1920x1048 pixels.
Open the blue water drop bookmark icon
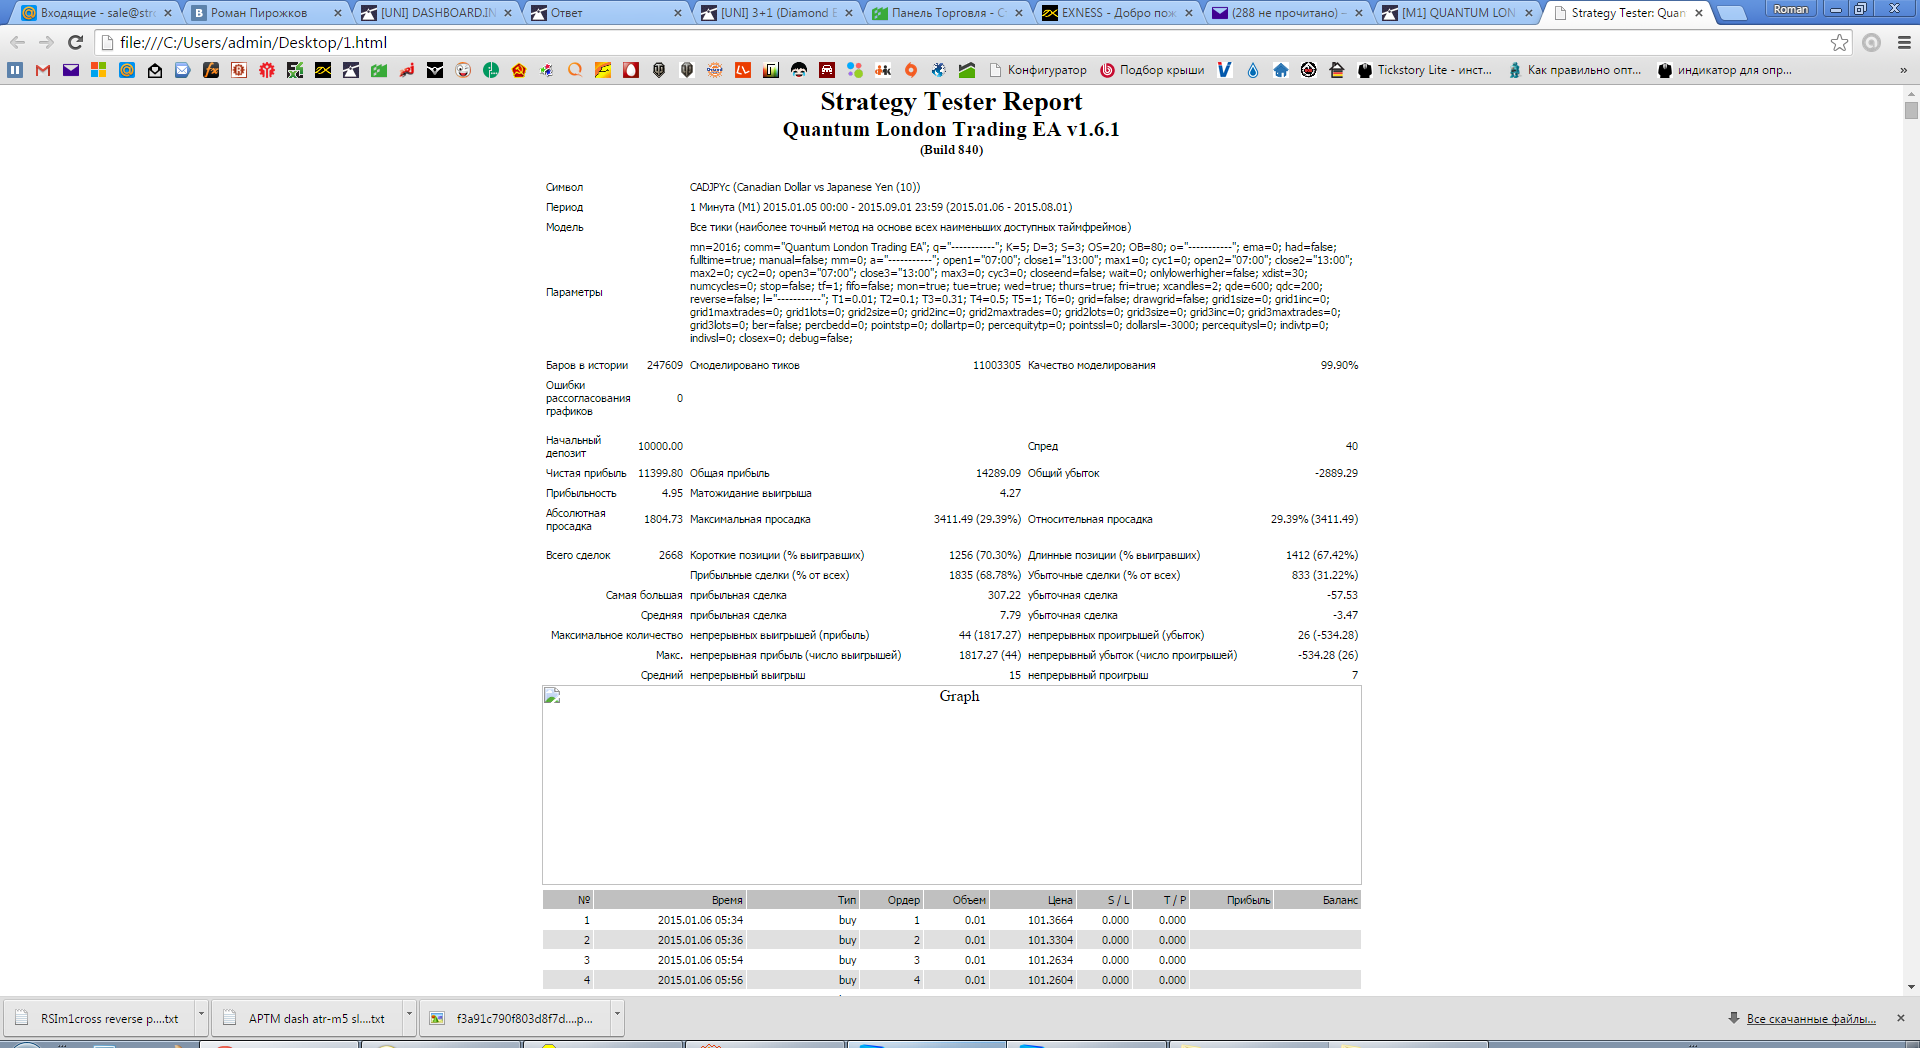(1253, 70)
